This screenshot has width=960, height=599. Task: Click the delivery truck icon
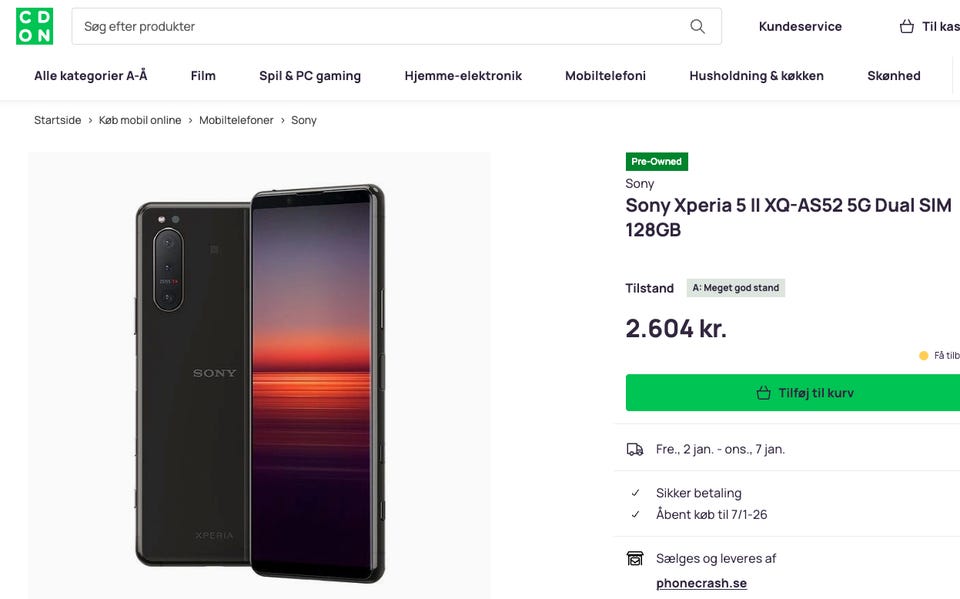pos(635,450)
